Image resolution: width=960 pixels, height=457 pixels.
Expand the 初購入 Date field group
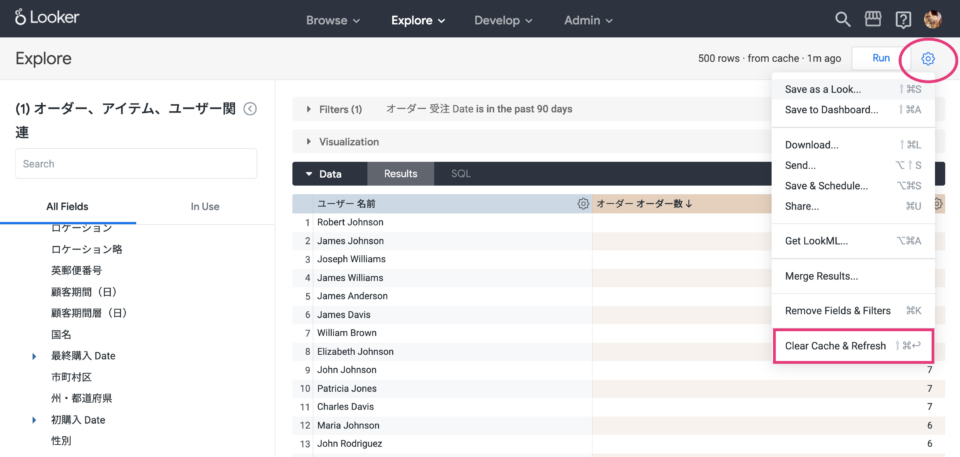pyautogui.click(x=34, y=420)
